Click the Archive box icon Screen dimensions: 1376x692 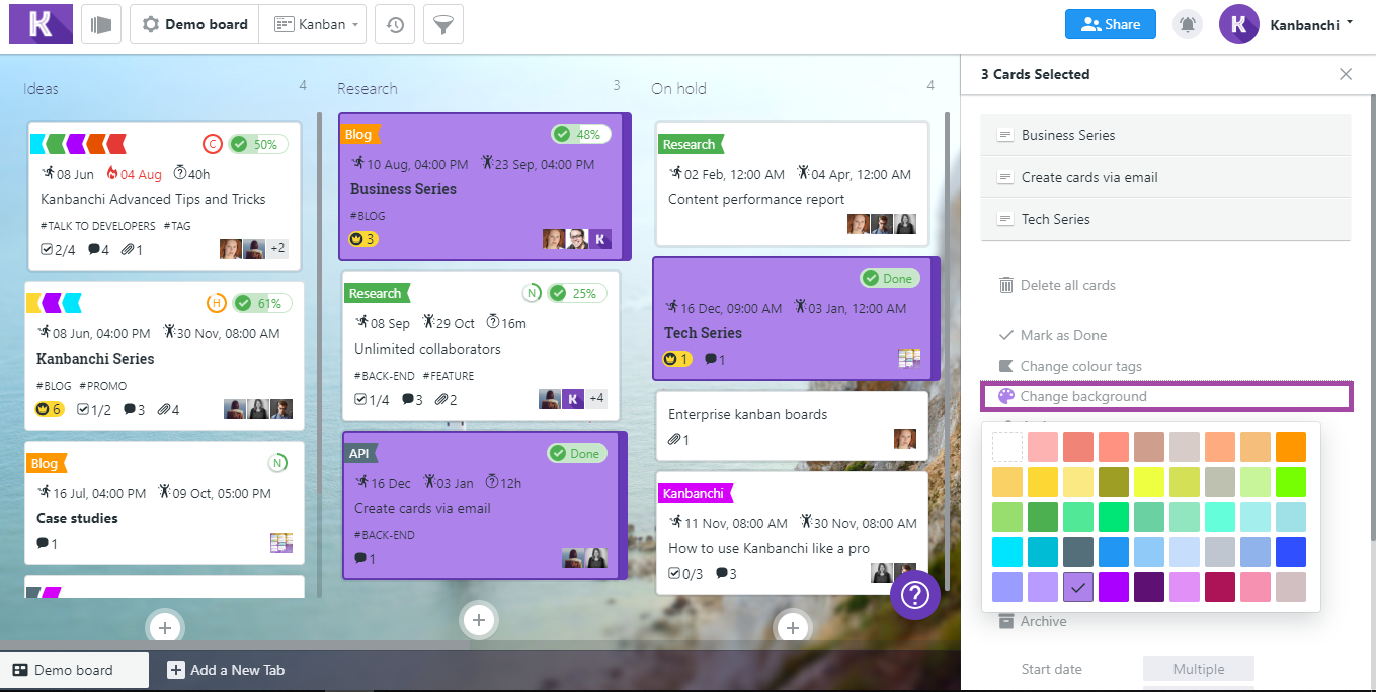(1006, 621)
